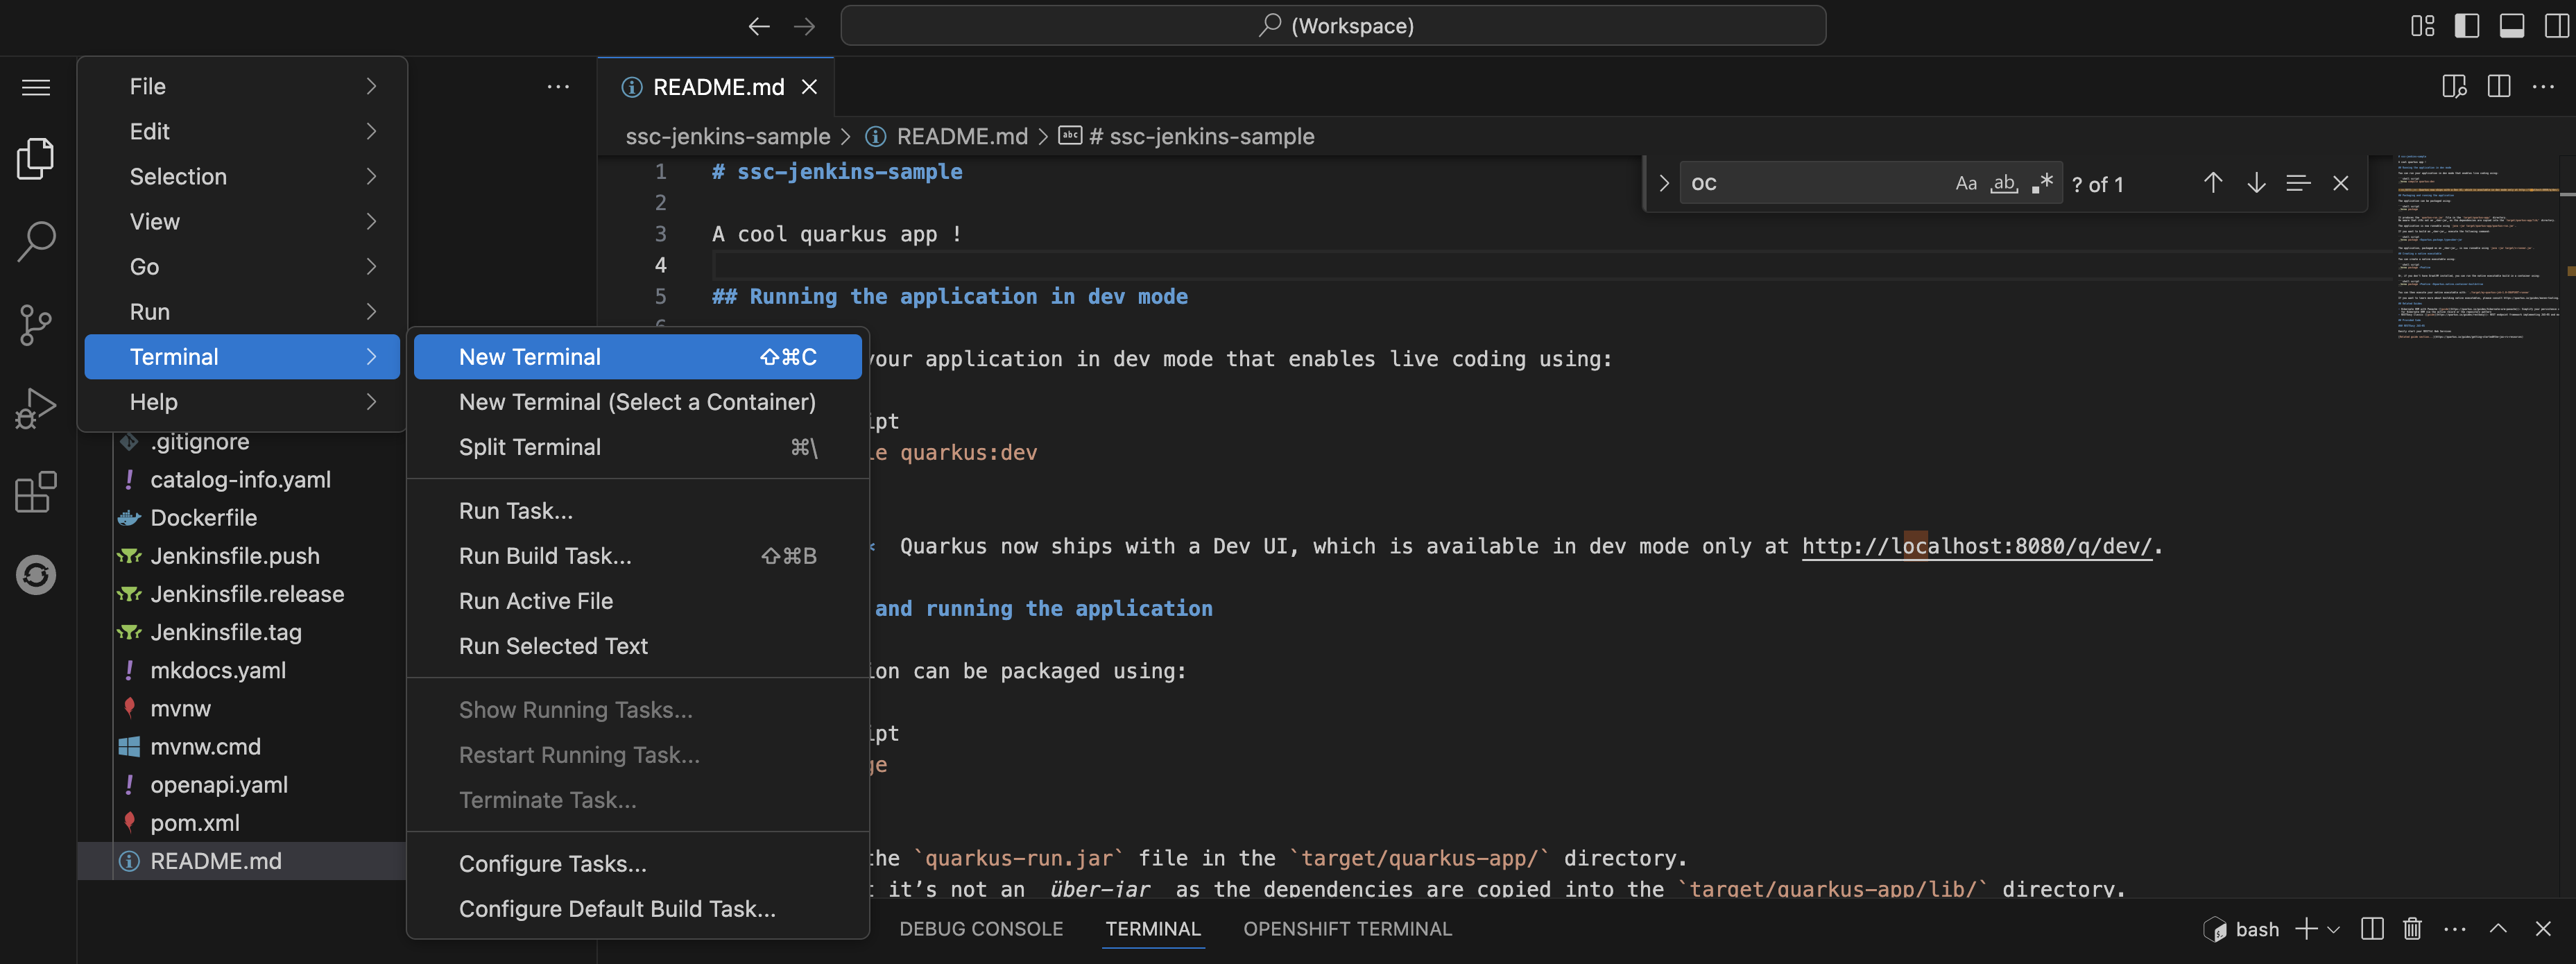Kill the active bash terminal with the trash icon
This screenshot has width=2576, height=964.
click(2411, 928)
